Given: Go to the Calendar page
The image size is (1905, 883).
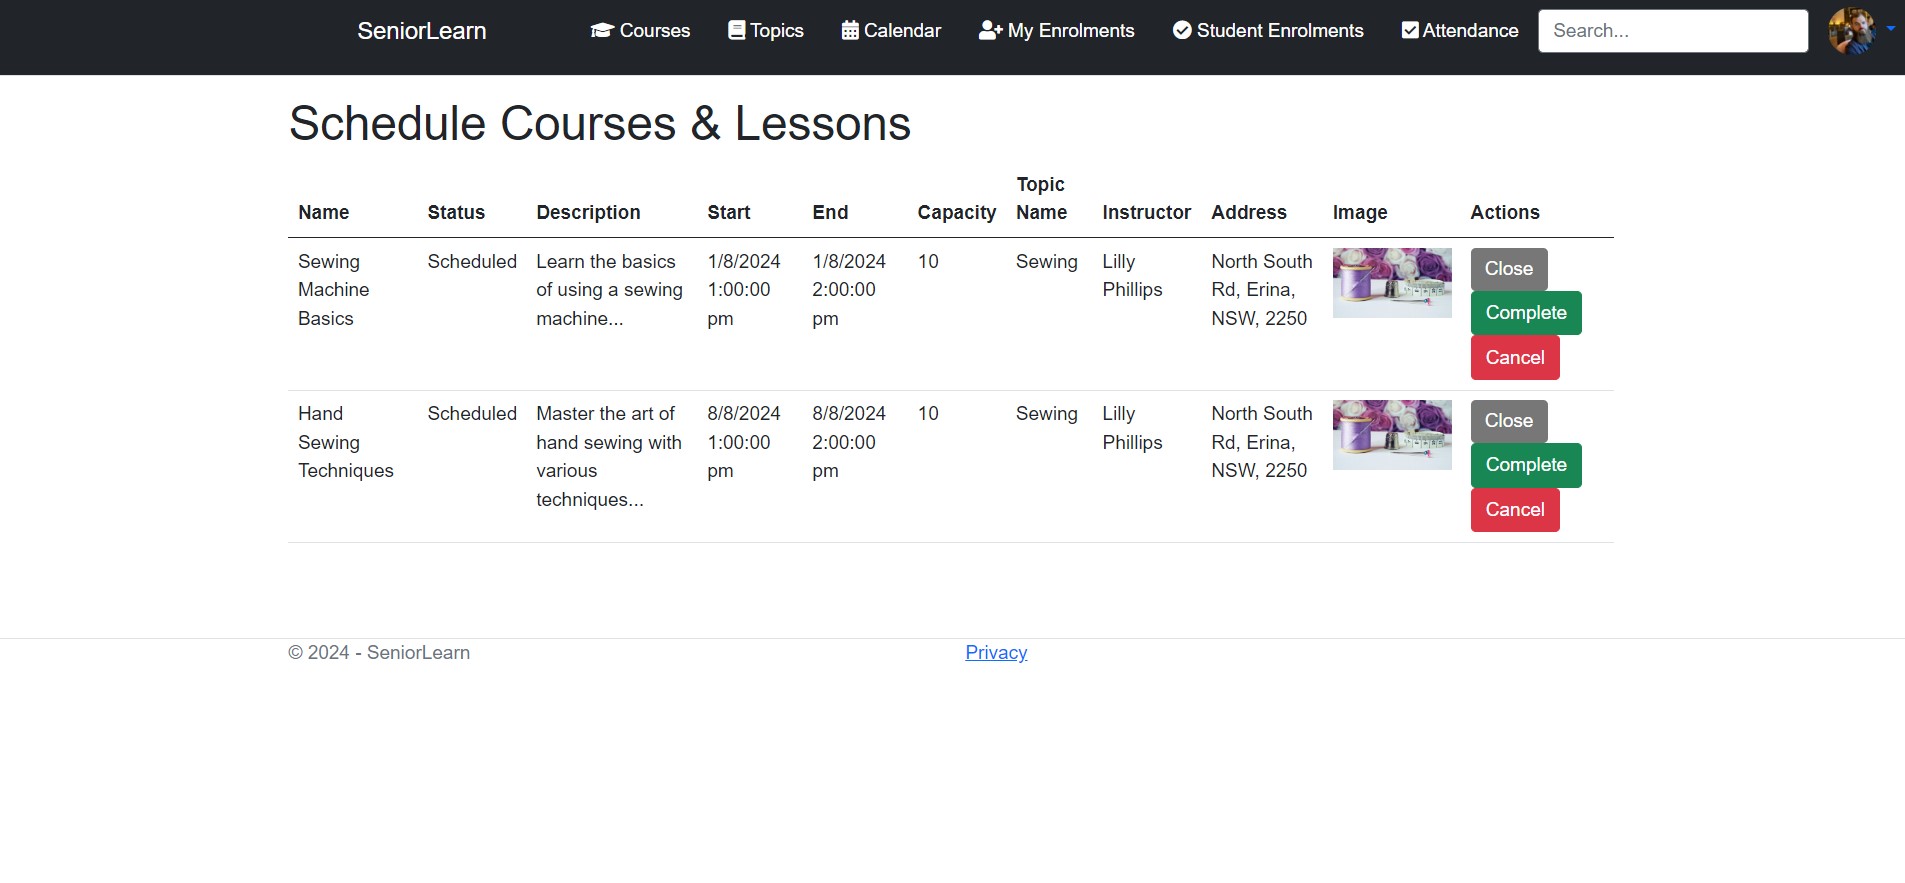Looking at the screenshot, I should (902, 31).
